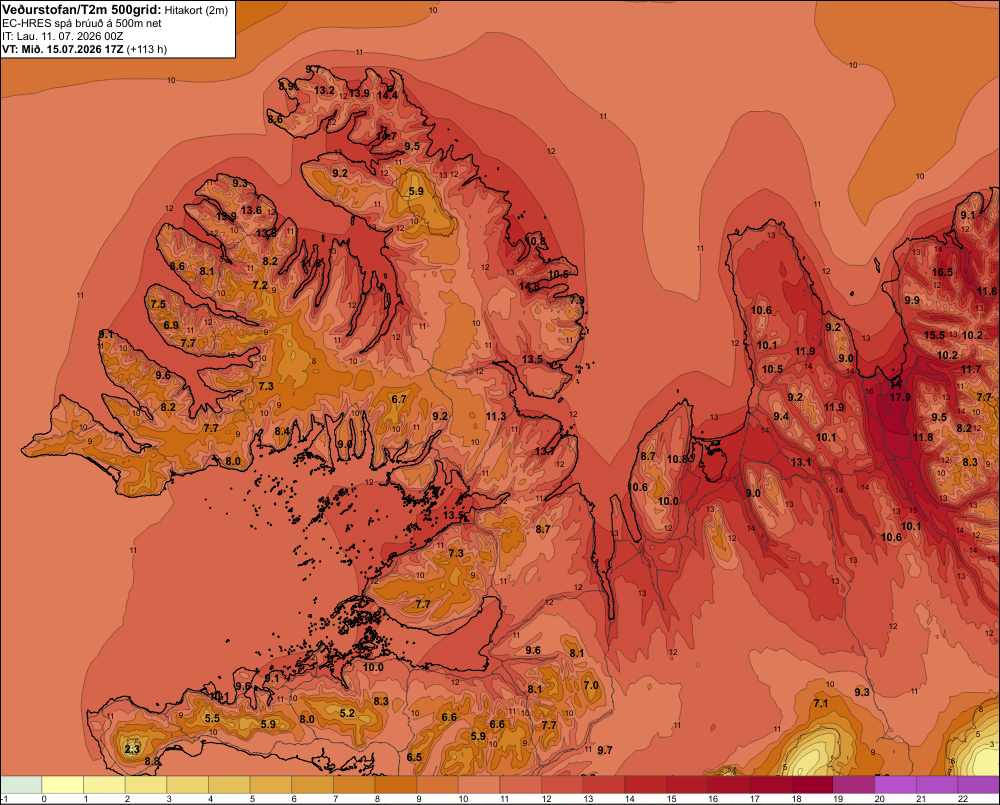Click the hottest map value '17.9'

(900, 397)
